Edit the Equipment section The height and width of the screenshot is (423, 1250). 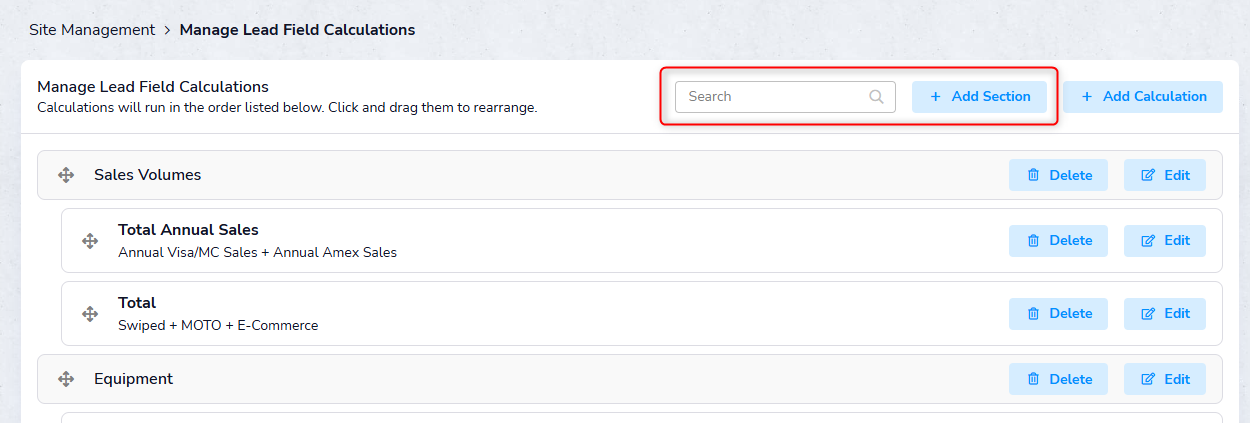1164,379
